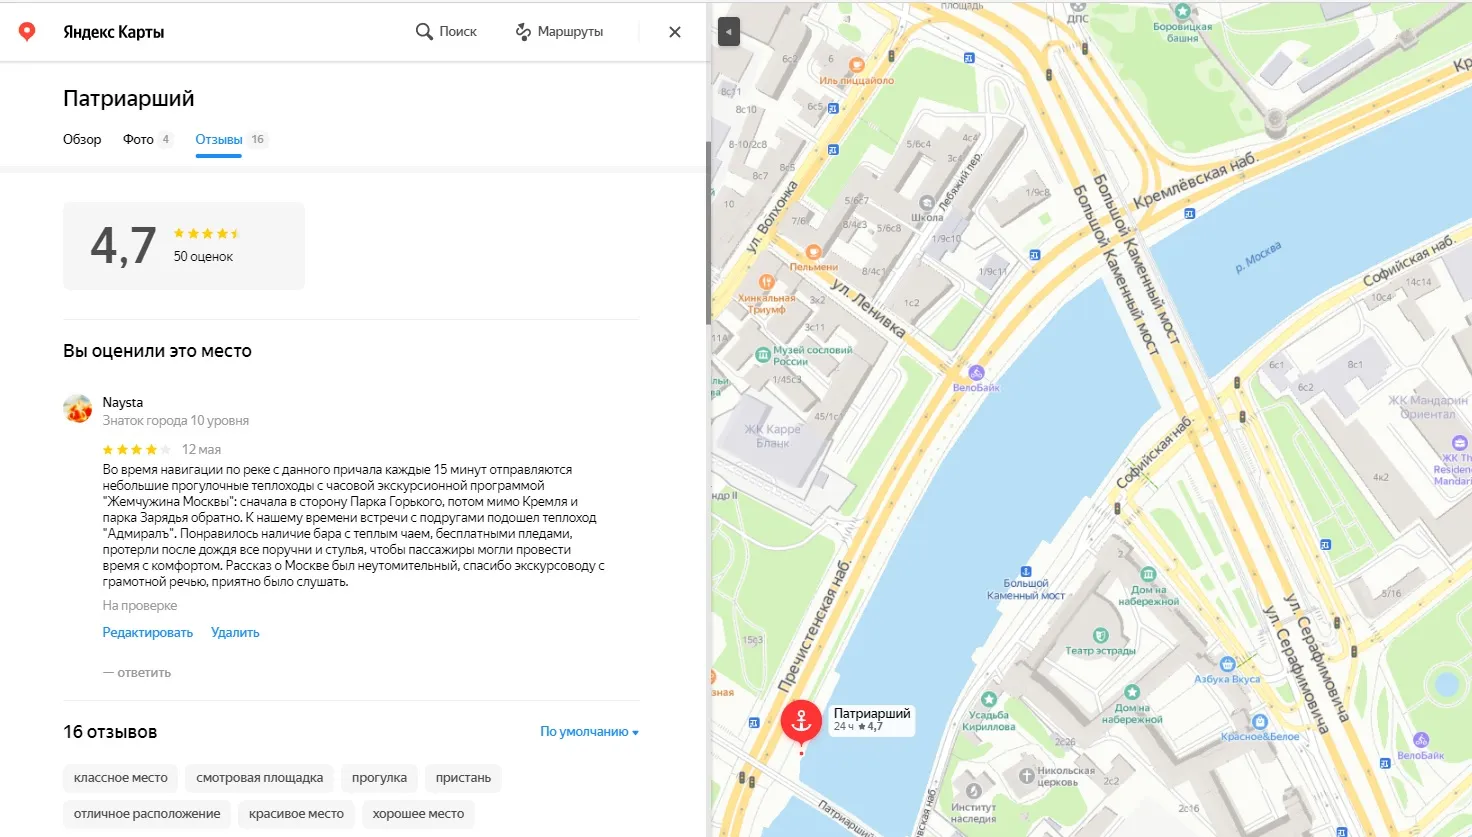Collapse the side panel arrow button
Image resolution: width=1472 pixels, height=837 pixels.
729,32
